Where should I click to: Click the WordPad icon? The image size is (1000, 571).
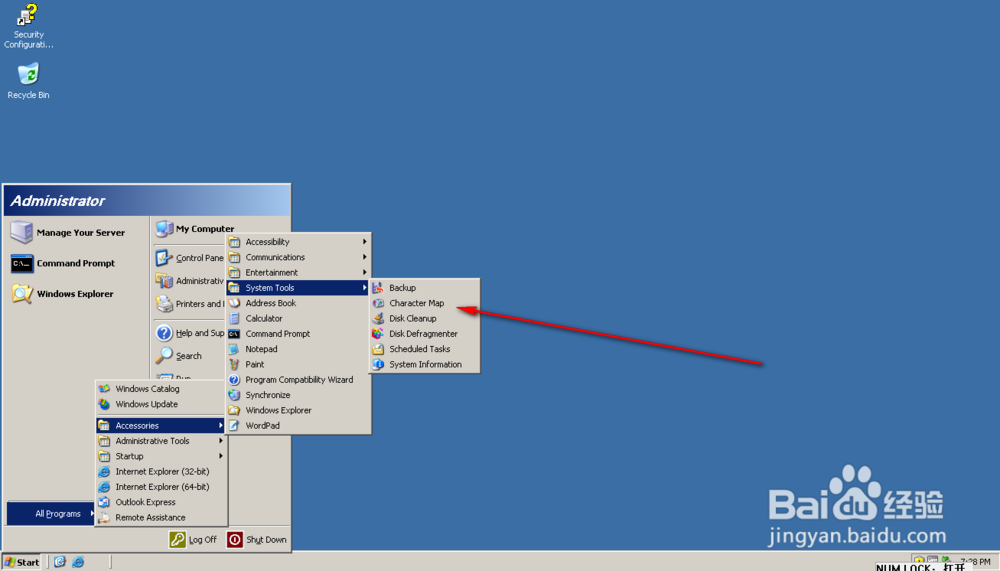pos(234,426)
